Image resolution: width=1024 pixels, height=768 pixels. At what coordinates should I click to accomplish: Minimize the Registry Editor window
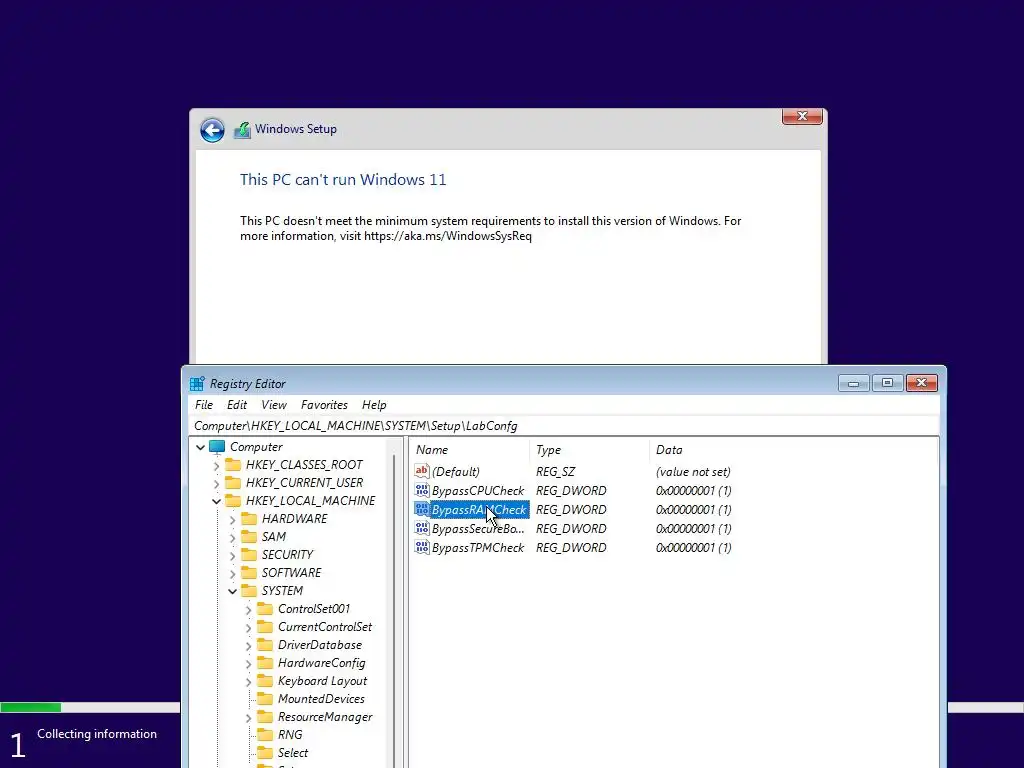click(x=853, y=383)
